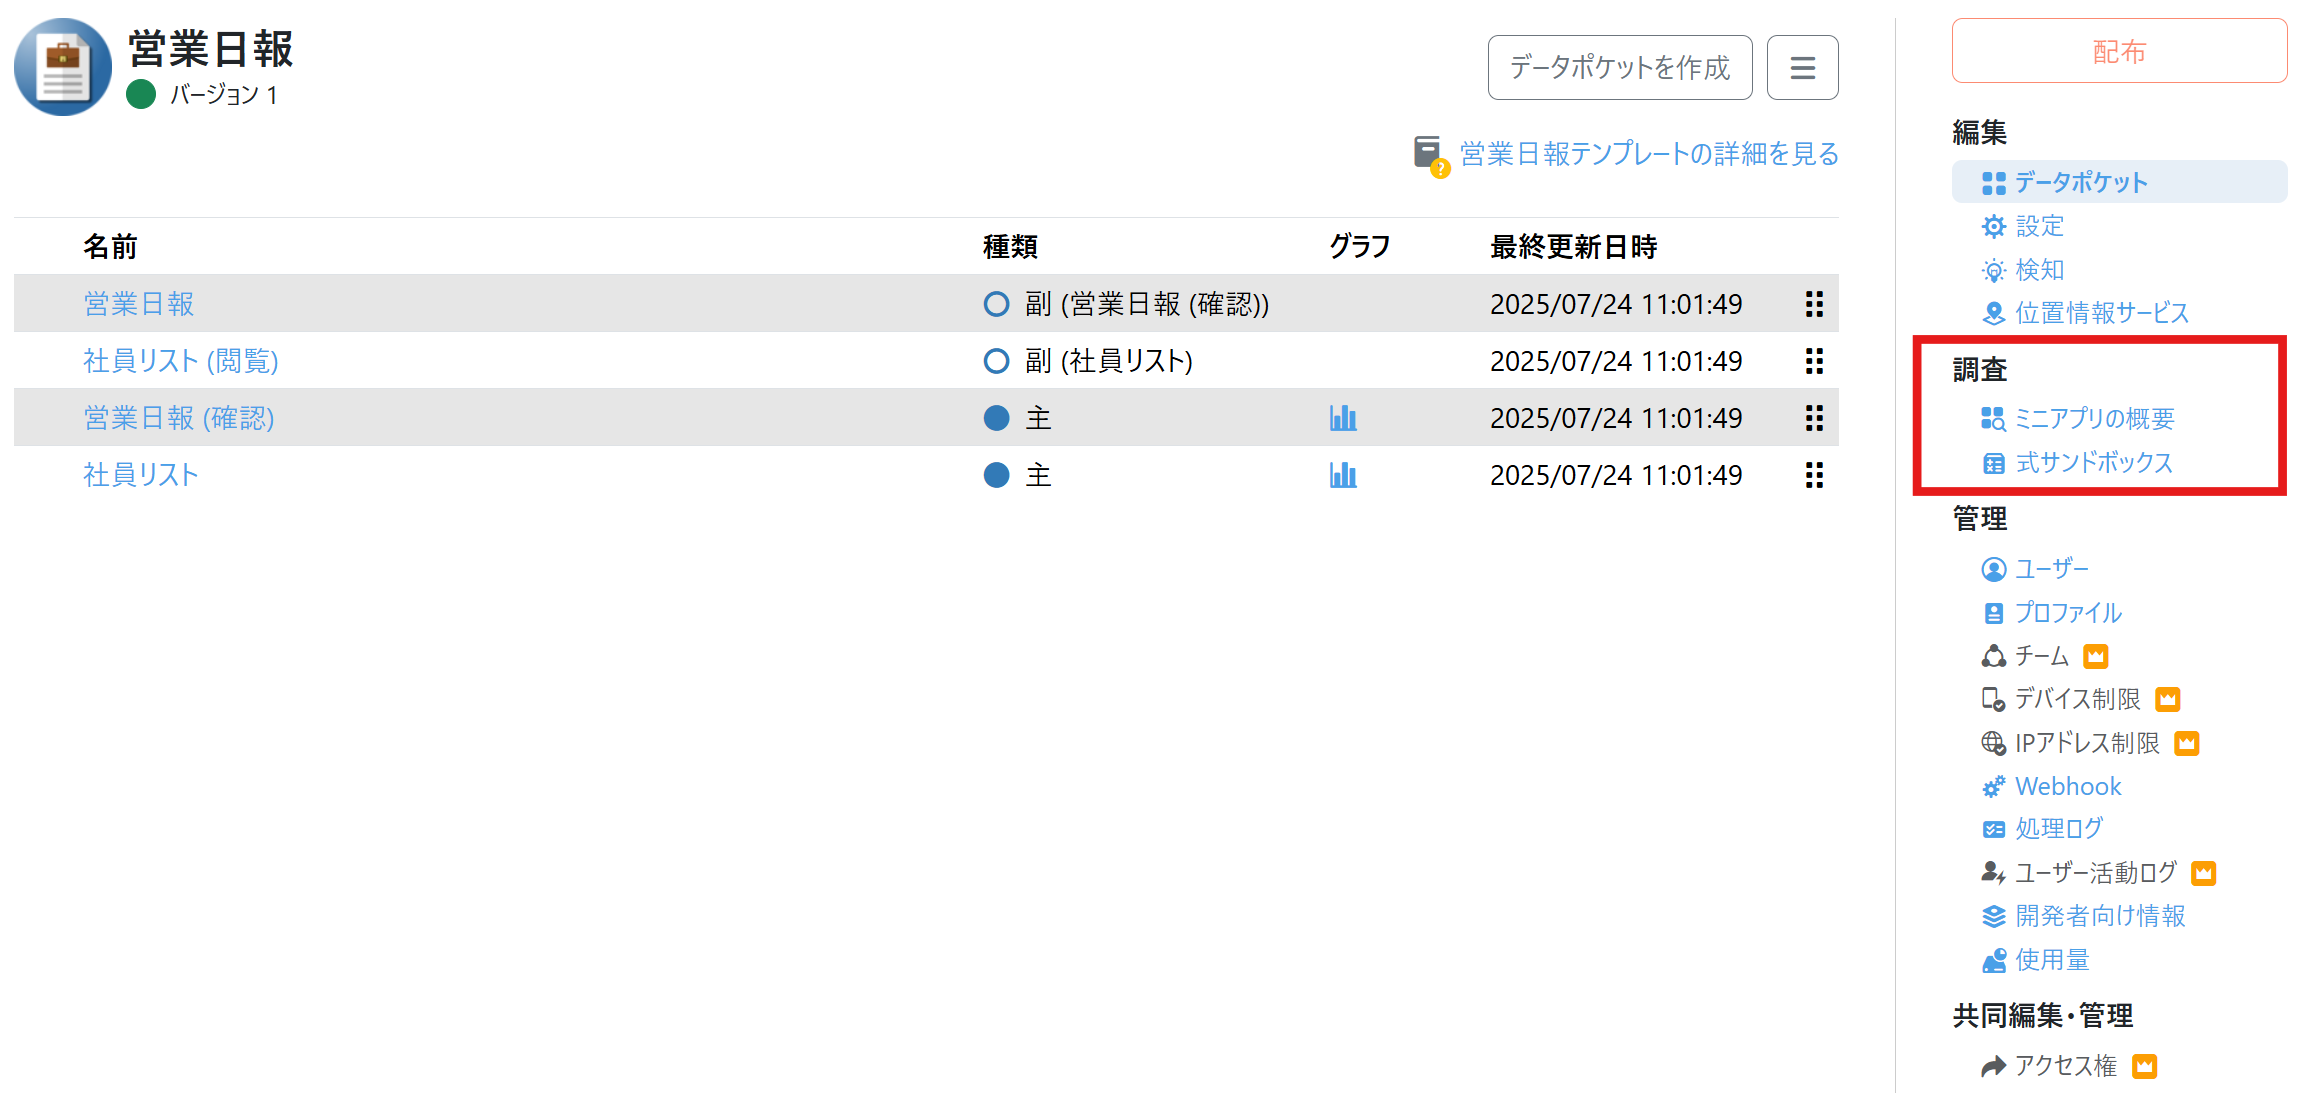Screen dimensions: 2301x1093
Task: Open the hamburger menu near データポケットを作成
Action: tap(1802, 66)
